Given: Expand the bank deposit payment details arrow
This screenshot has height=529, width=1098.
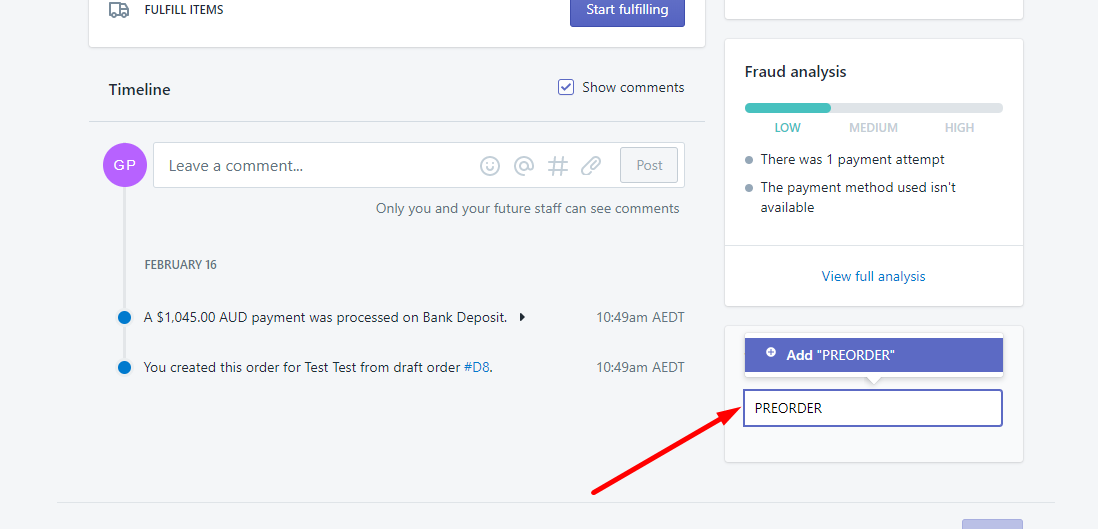Looking at the screenshot, I should tap(522, 317).
